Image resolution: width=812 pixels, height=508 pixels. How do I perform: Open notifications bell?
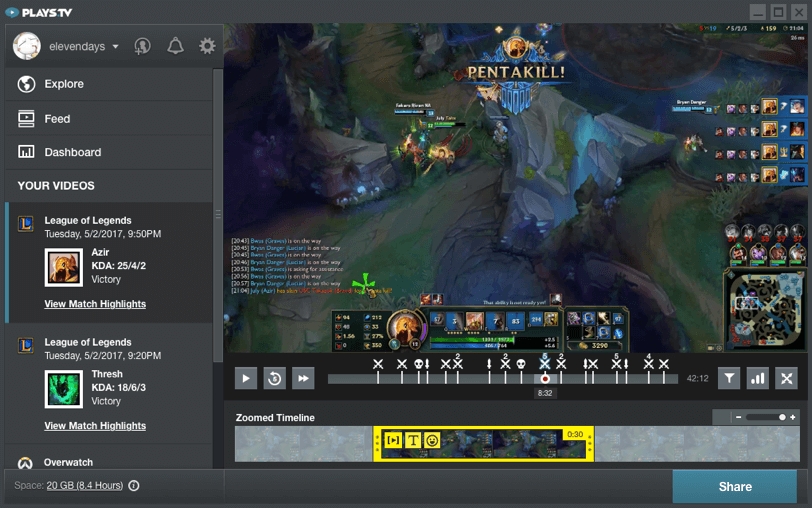175,46
